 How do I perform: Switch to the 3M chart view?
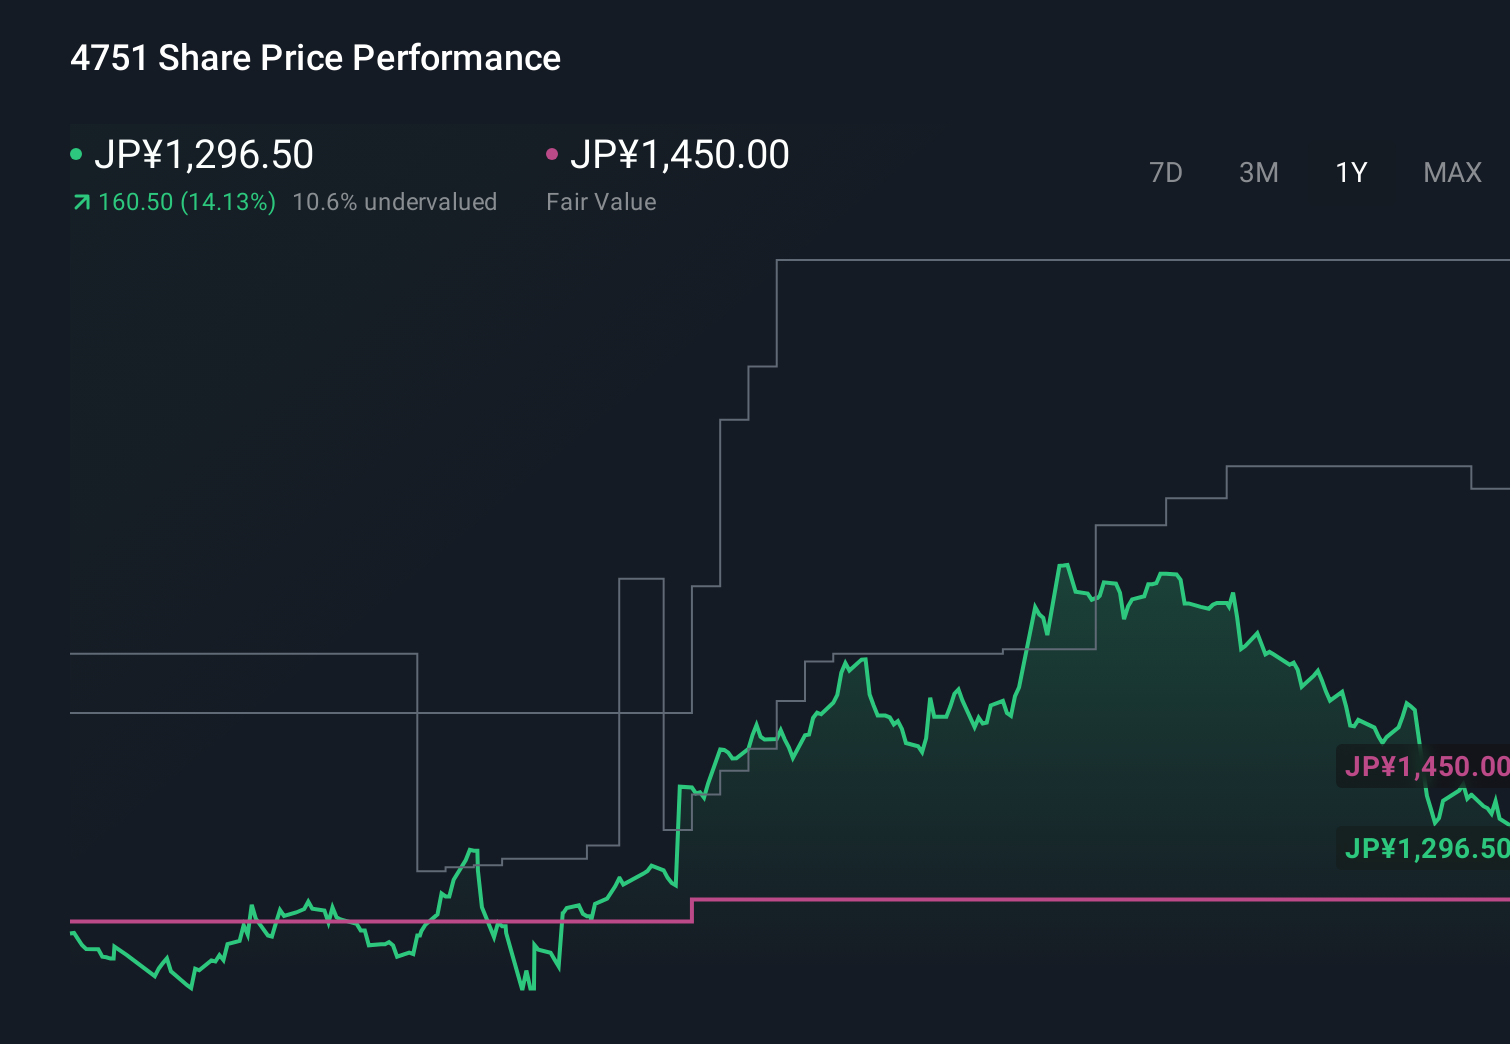point(1257,172)
